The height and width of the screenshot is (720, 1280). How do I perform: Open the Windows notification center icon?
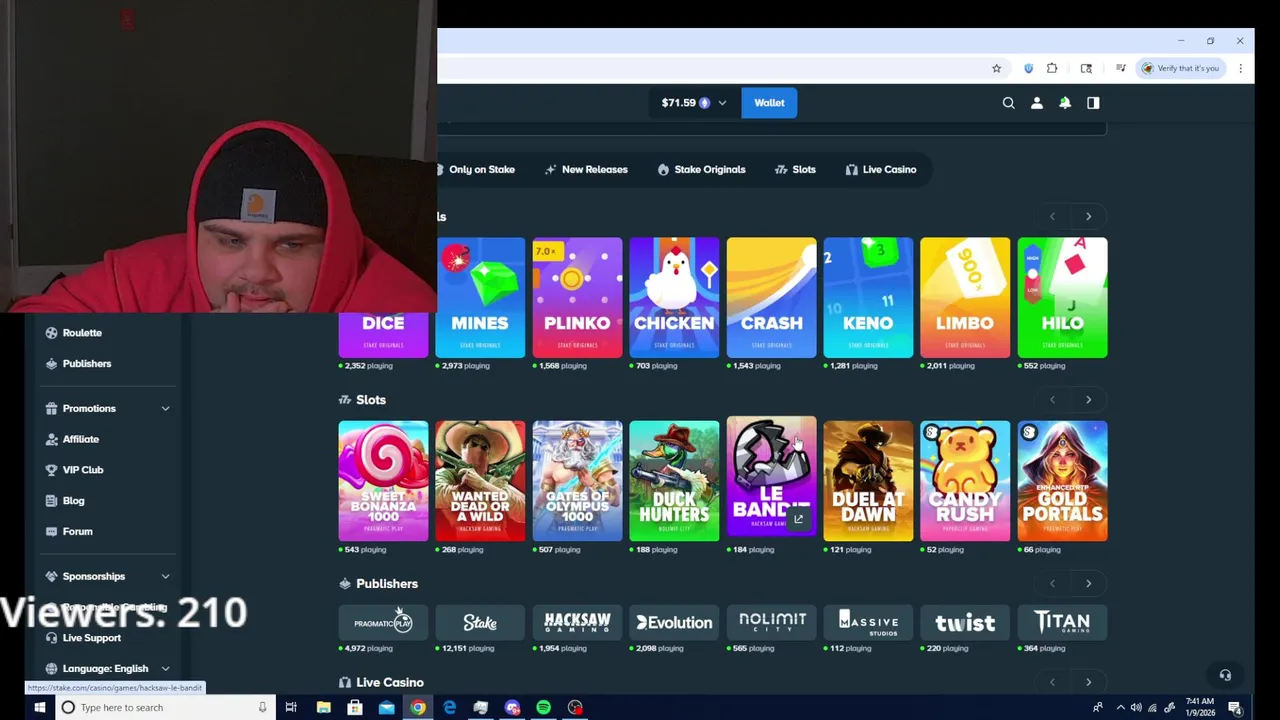[x=1235, y=707]
